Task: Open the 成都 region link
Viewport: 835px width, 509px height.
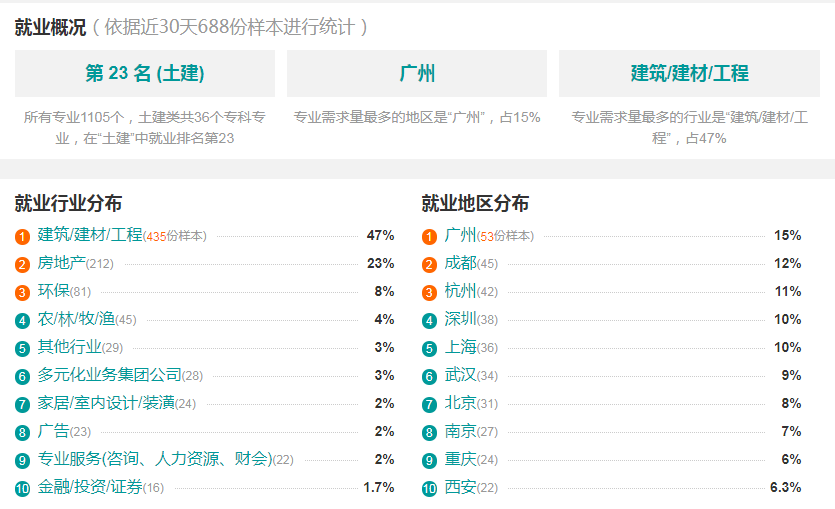Action: click(461, 263)
